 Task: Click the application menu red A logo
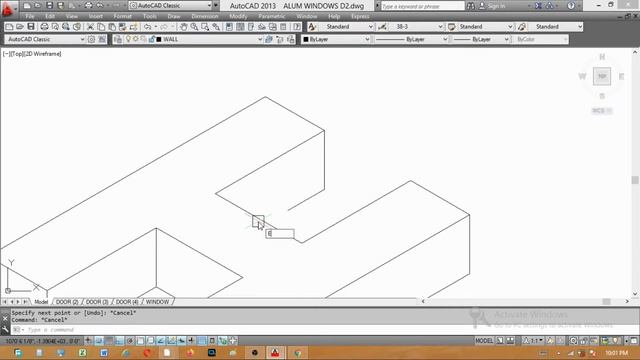click(x=7, y=8)
